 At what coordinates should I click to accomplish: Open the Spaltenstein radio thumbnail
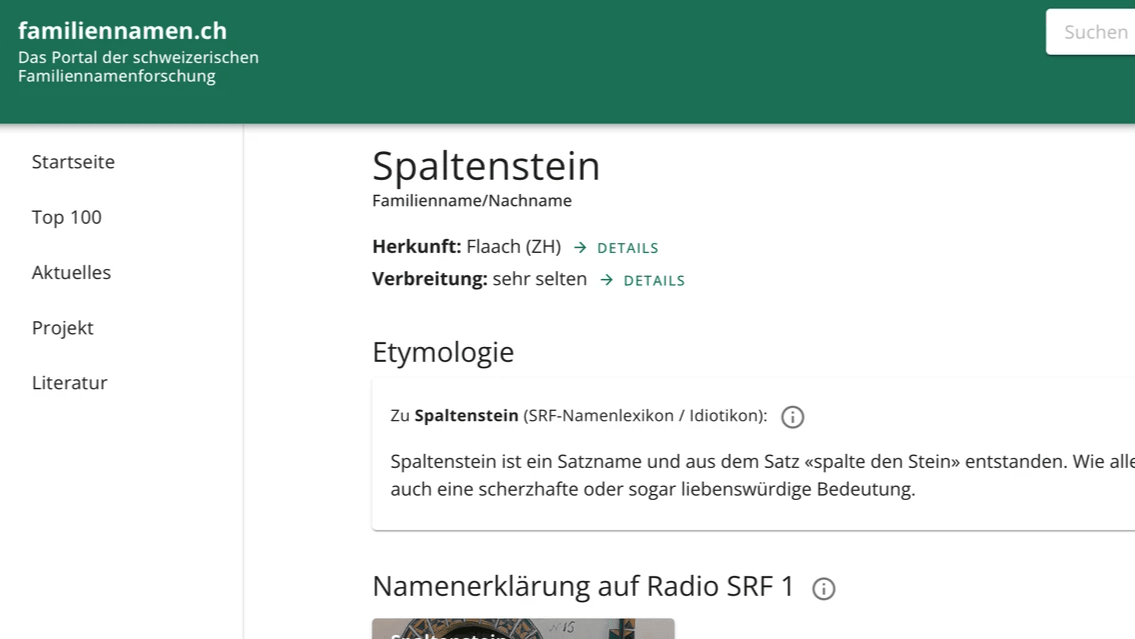click(x=523, y=628)
